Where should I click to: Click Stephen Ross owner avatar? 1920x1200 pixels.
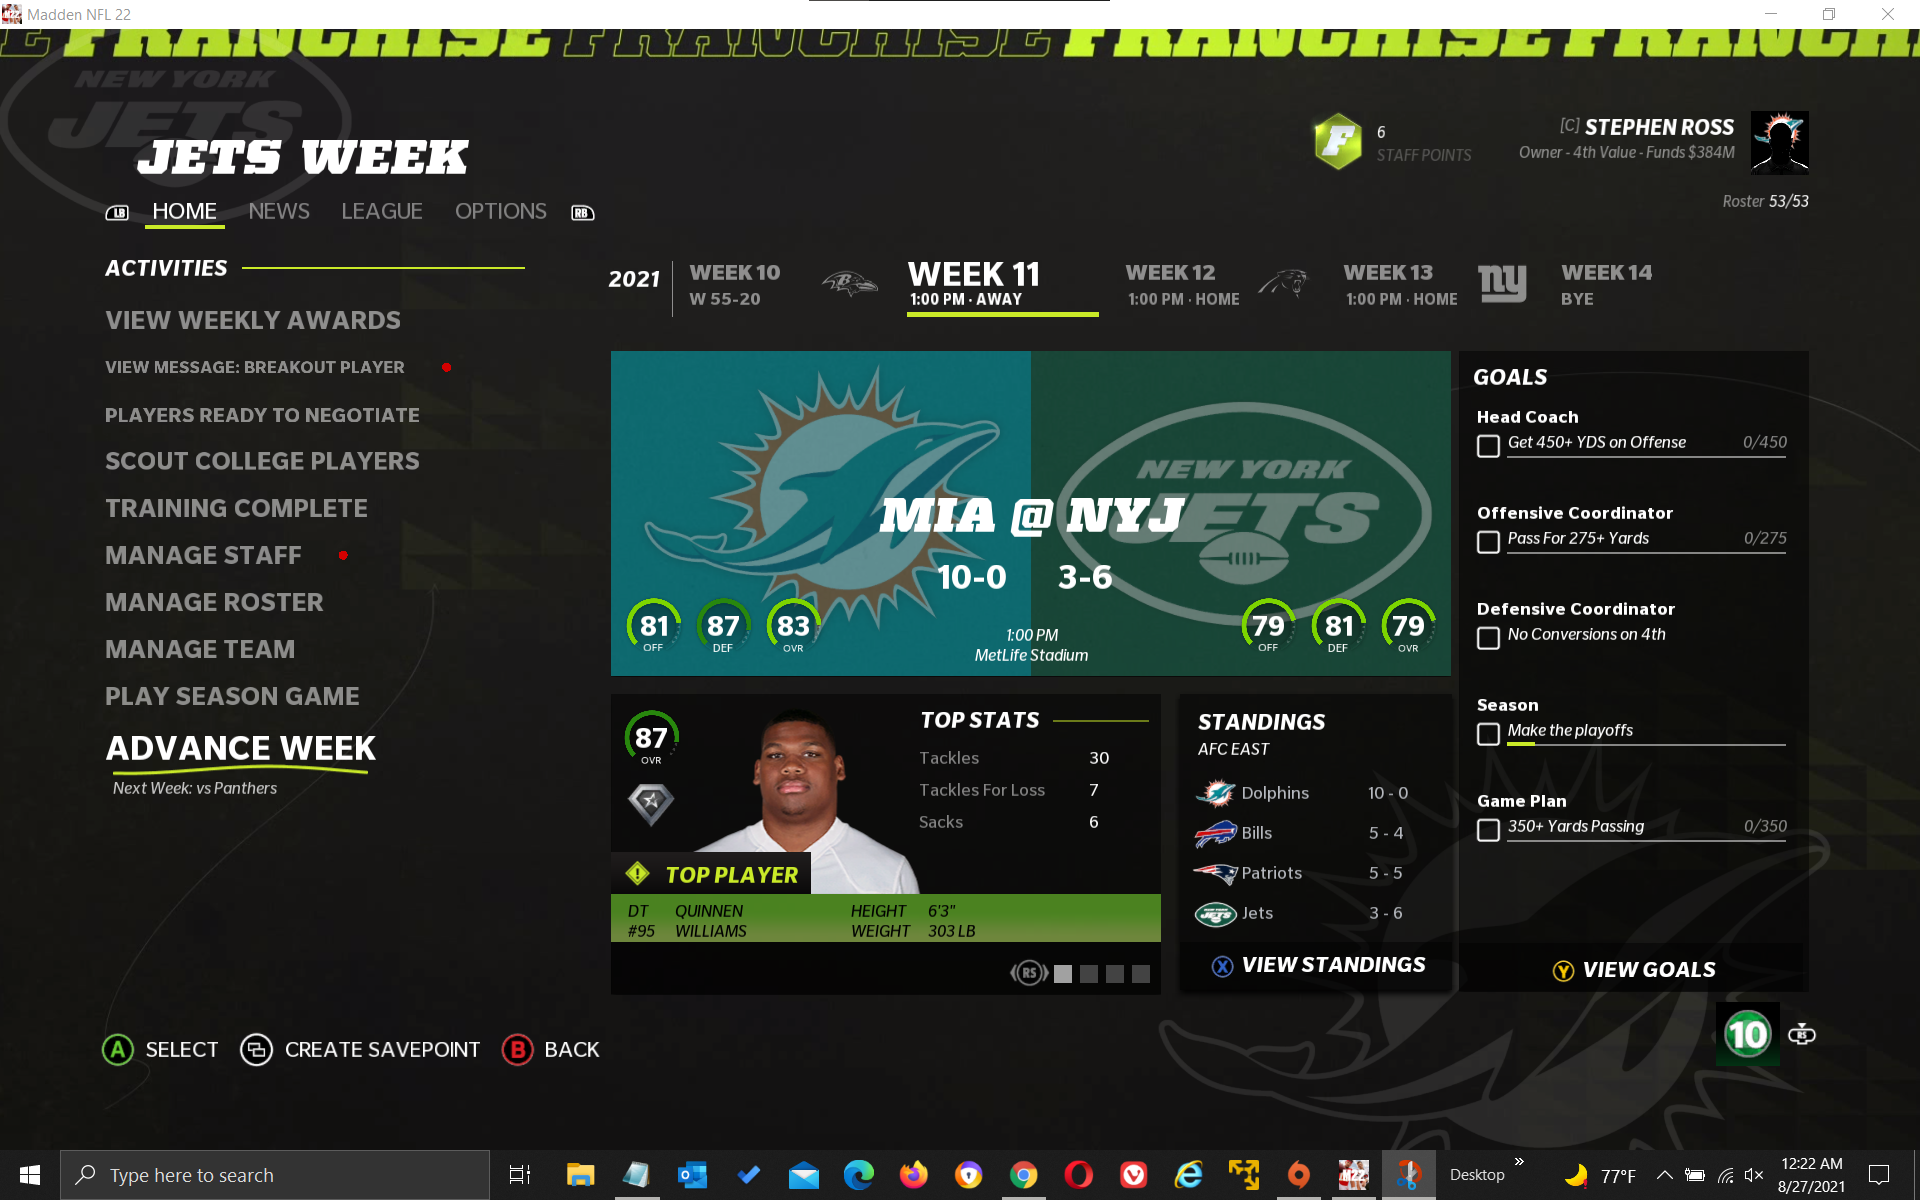(1779, 143)
